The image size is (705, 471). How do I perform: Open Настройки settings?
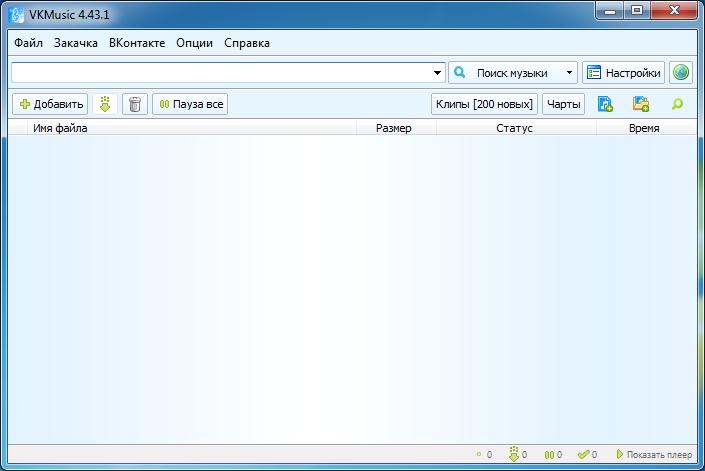[624, 73]
